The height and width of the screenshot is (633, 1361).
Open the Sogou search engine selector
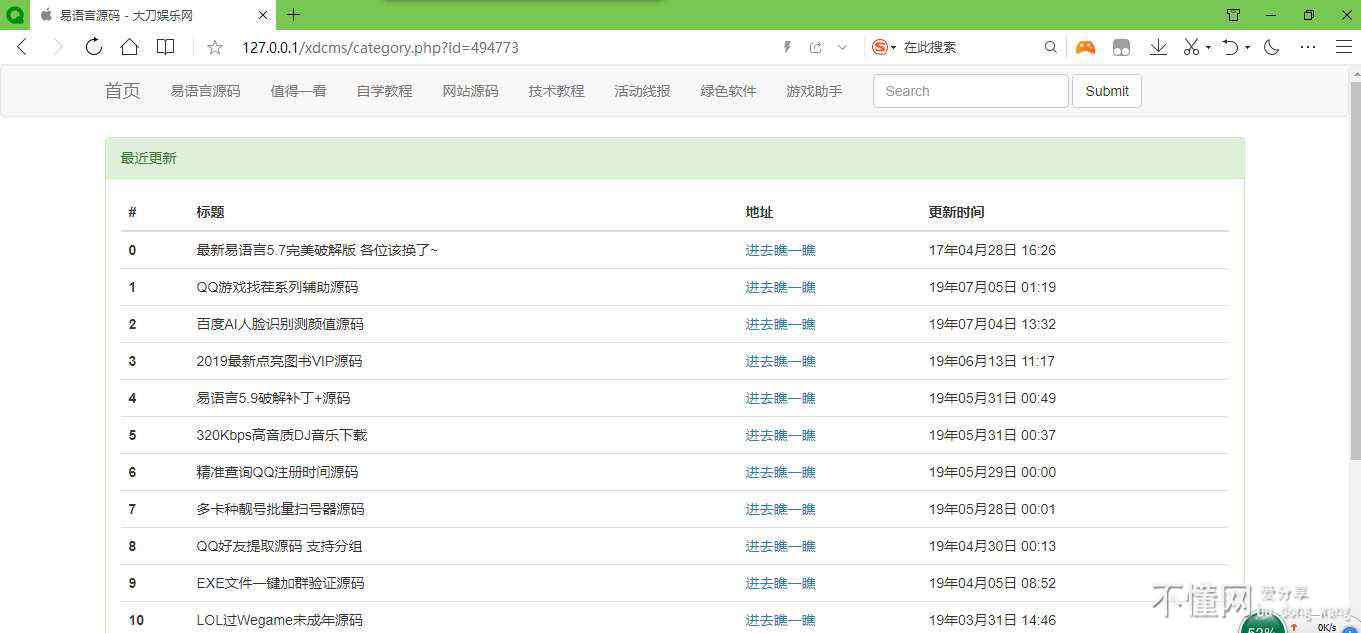point(884,47)
